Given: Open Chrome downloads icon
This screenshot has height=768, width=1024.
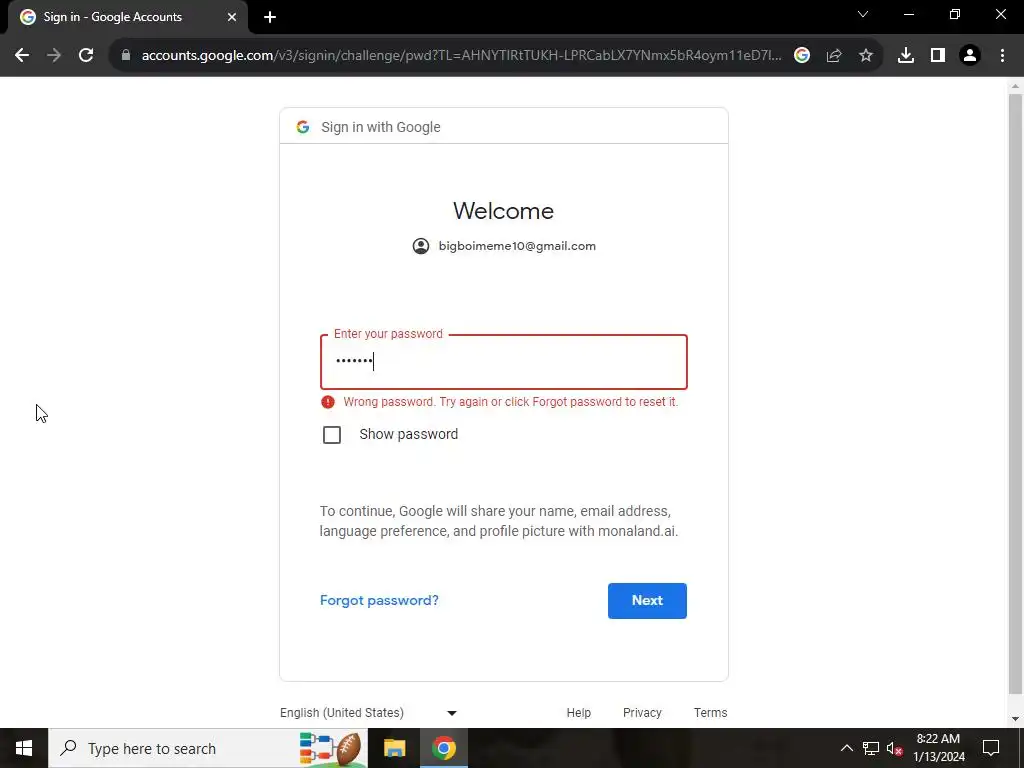Looking at the screenshot, I should click(x=906, y=56).
